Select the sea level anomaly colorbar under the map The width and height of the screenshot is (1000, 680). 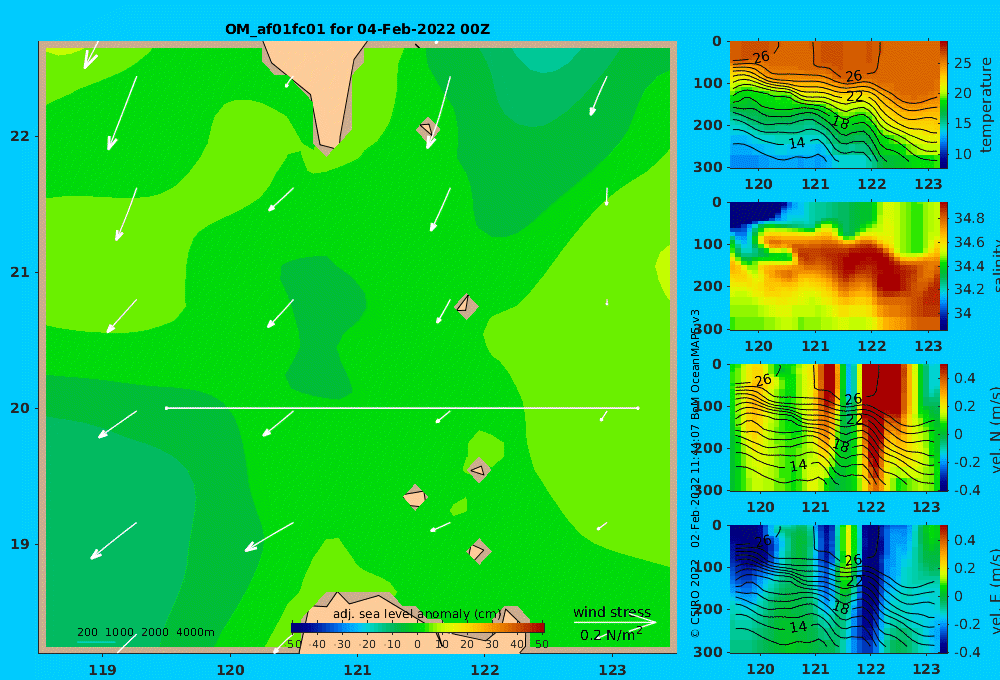417,628
